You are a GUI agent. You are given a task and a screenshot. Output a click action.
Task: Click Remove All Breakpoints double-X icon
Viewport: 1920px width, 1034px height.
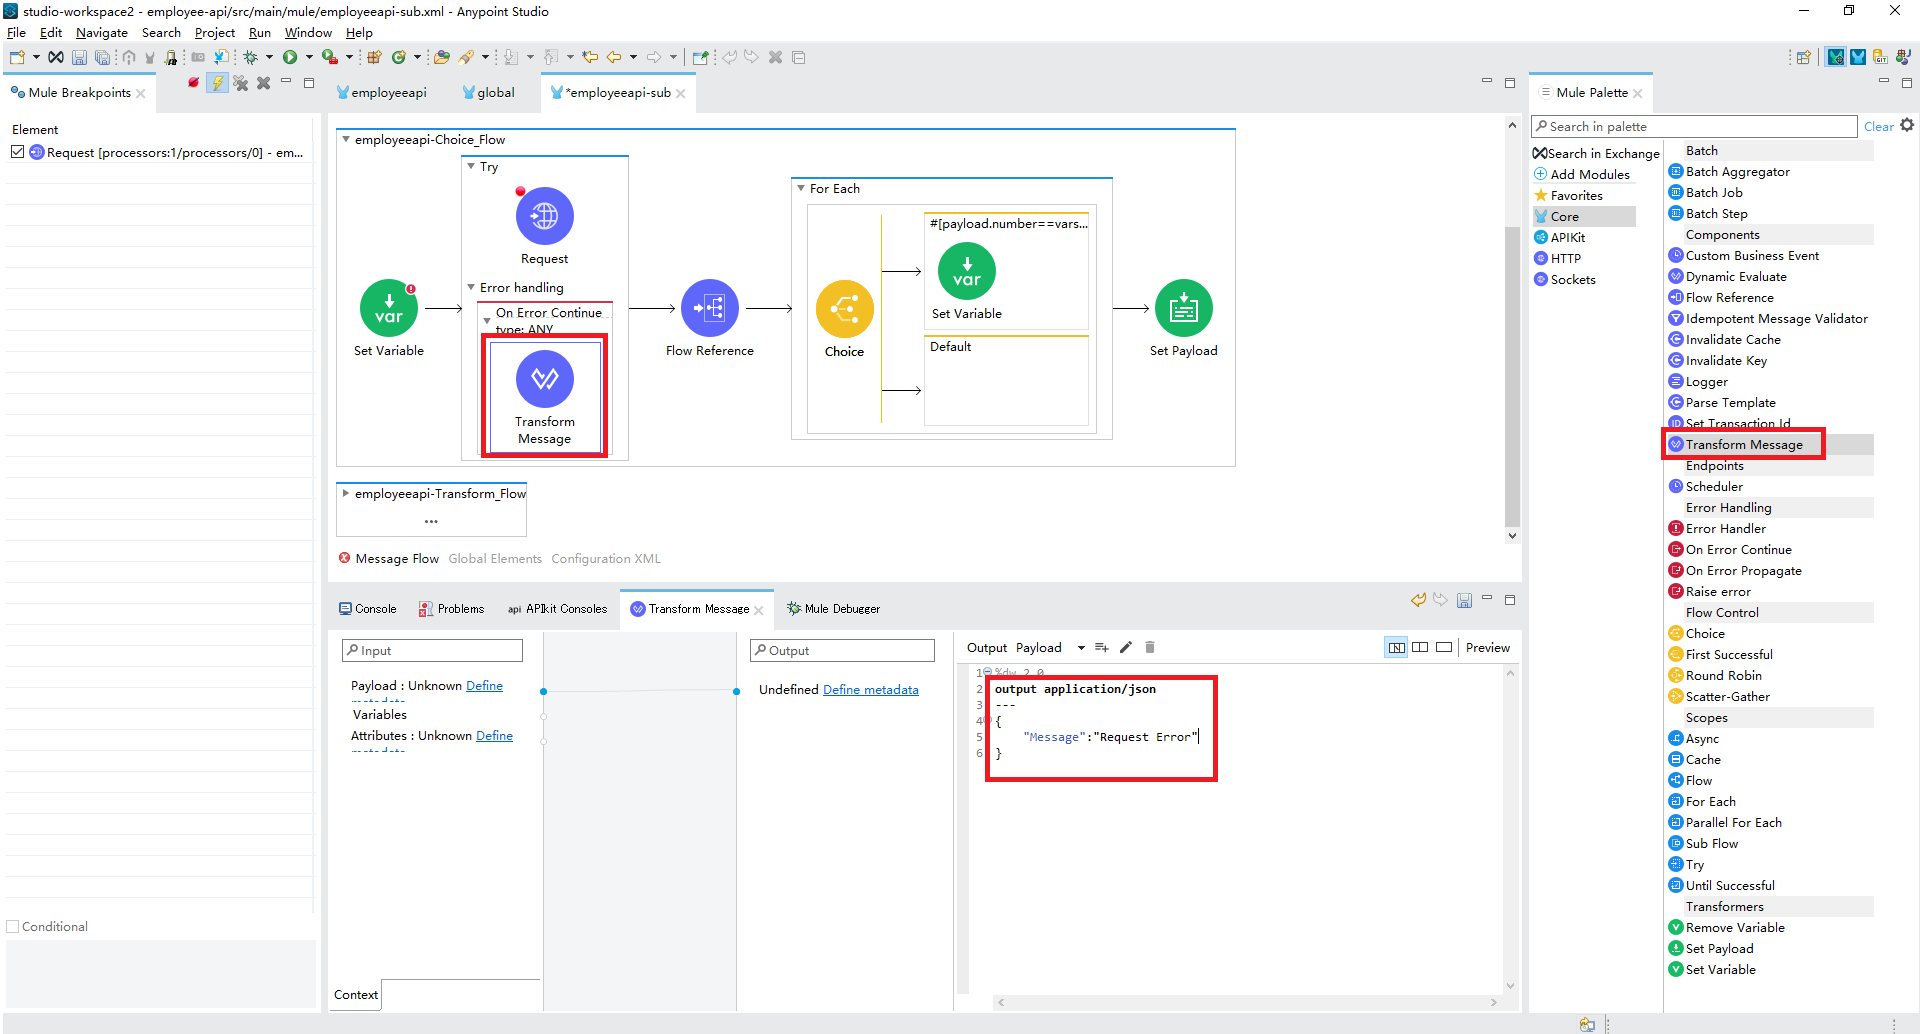(241, 83)
